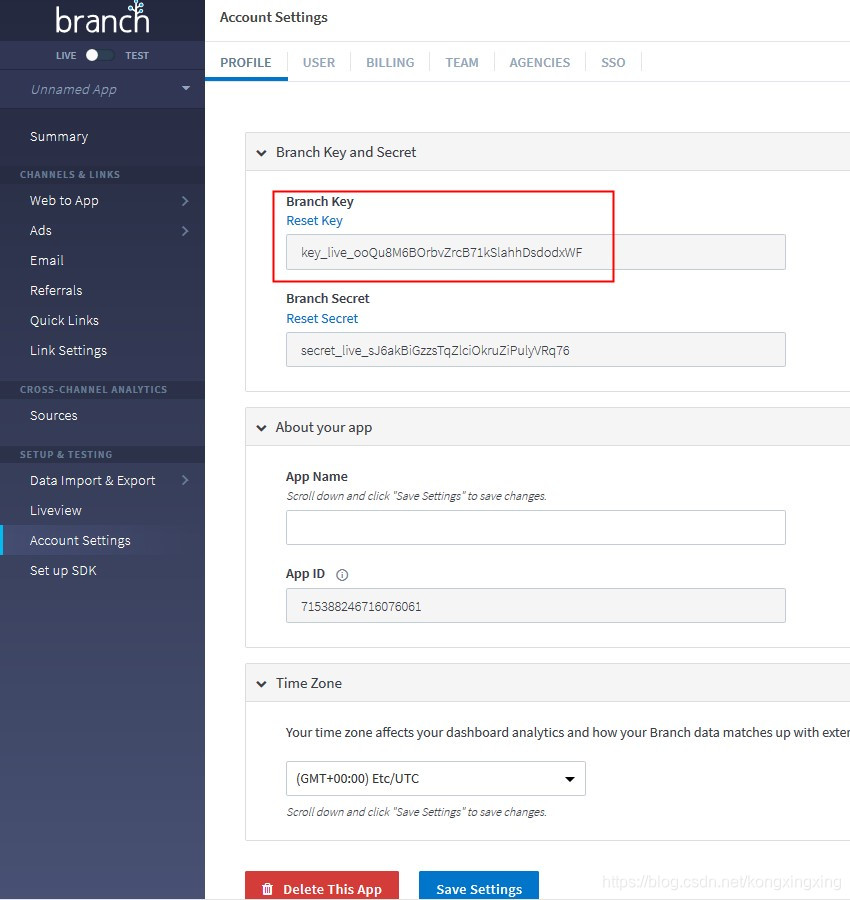Viewport: 850px width, 900px height.
Task: Open the time zone dropdown (GMT+00:00) Etc/UTC
Action: pos(436,778)
